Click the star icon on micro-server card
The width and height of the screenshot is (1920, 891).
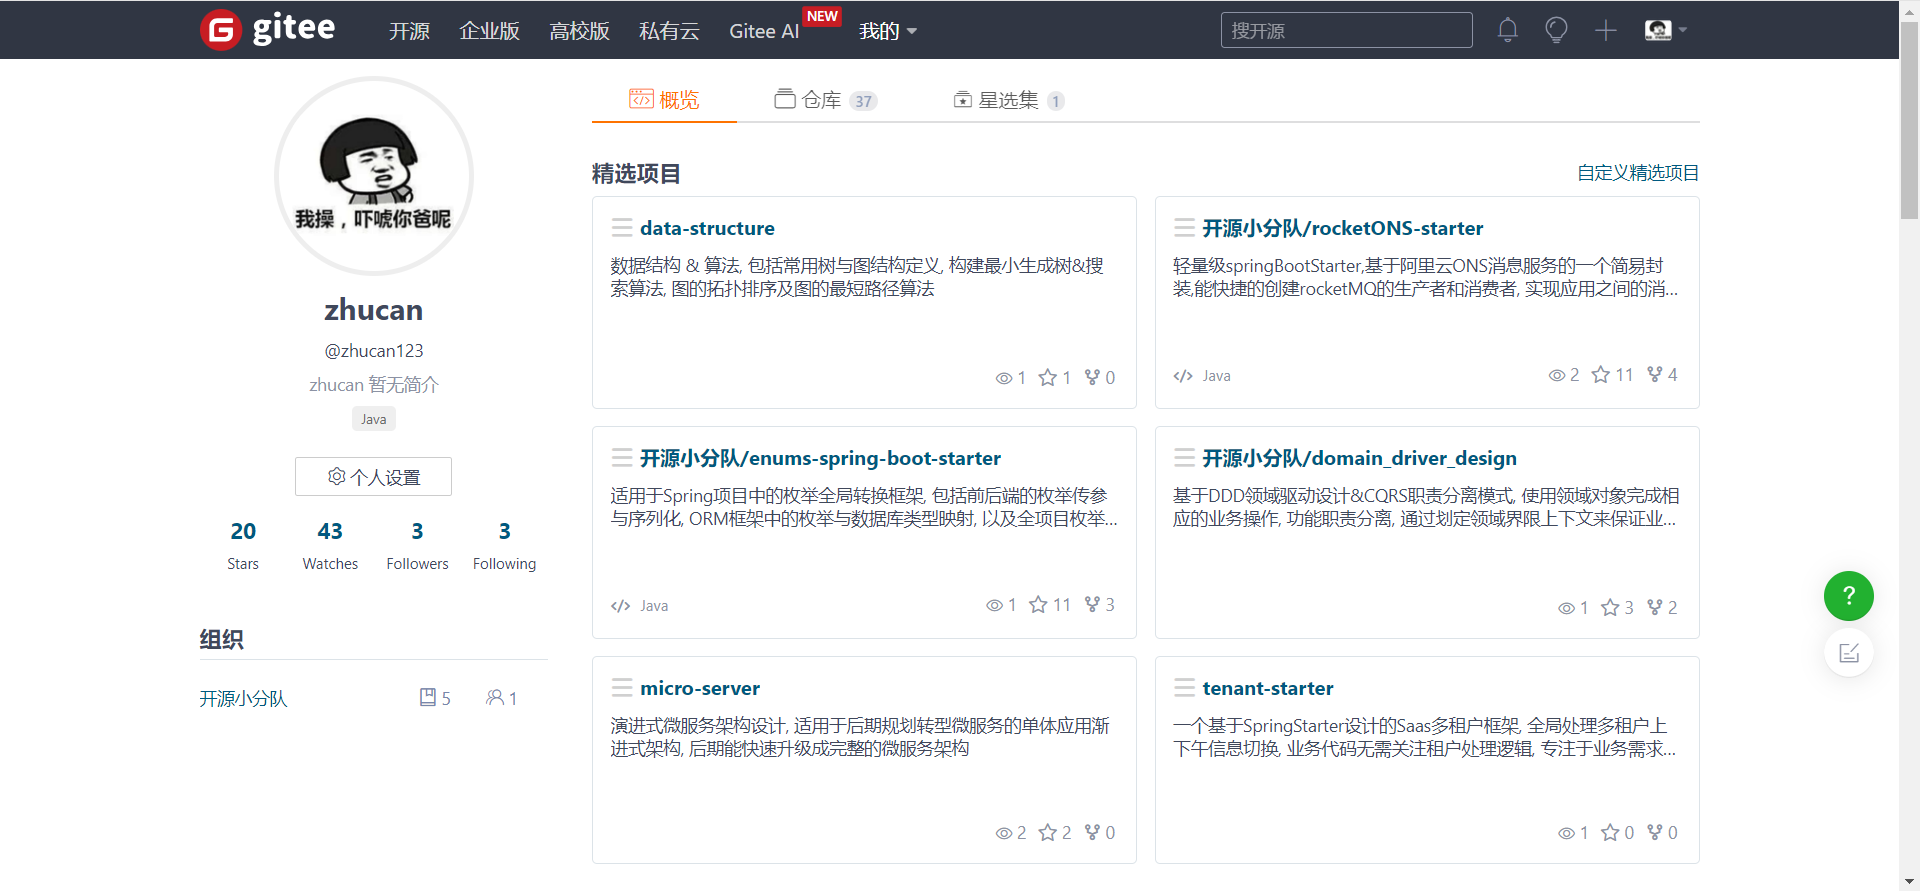(1047, 832)
